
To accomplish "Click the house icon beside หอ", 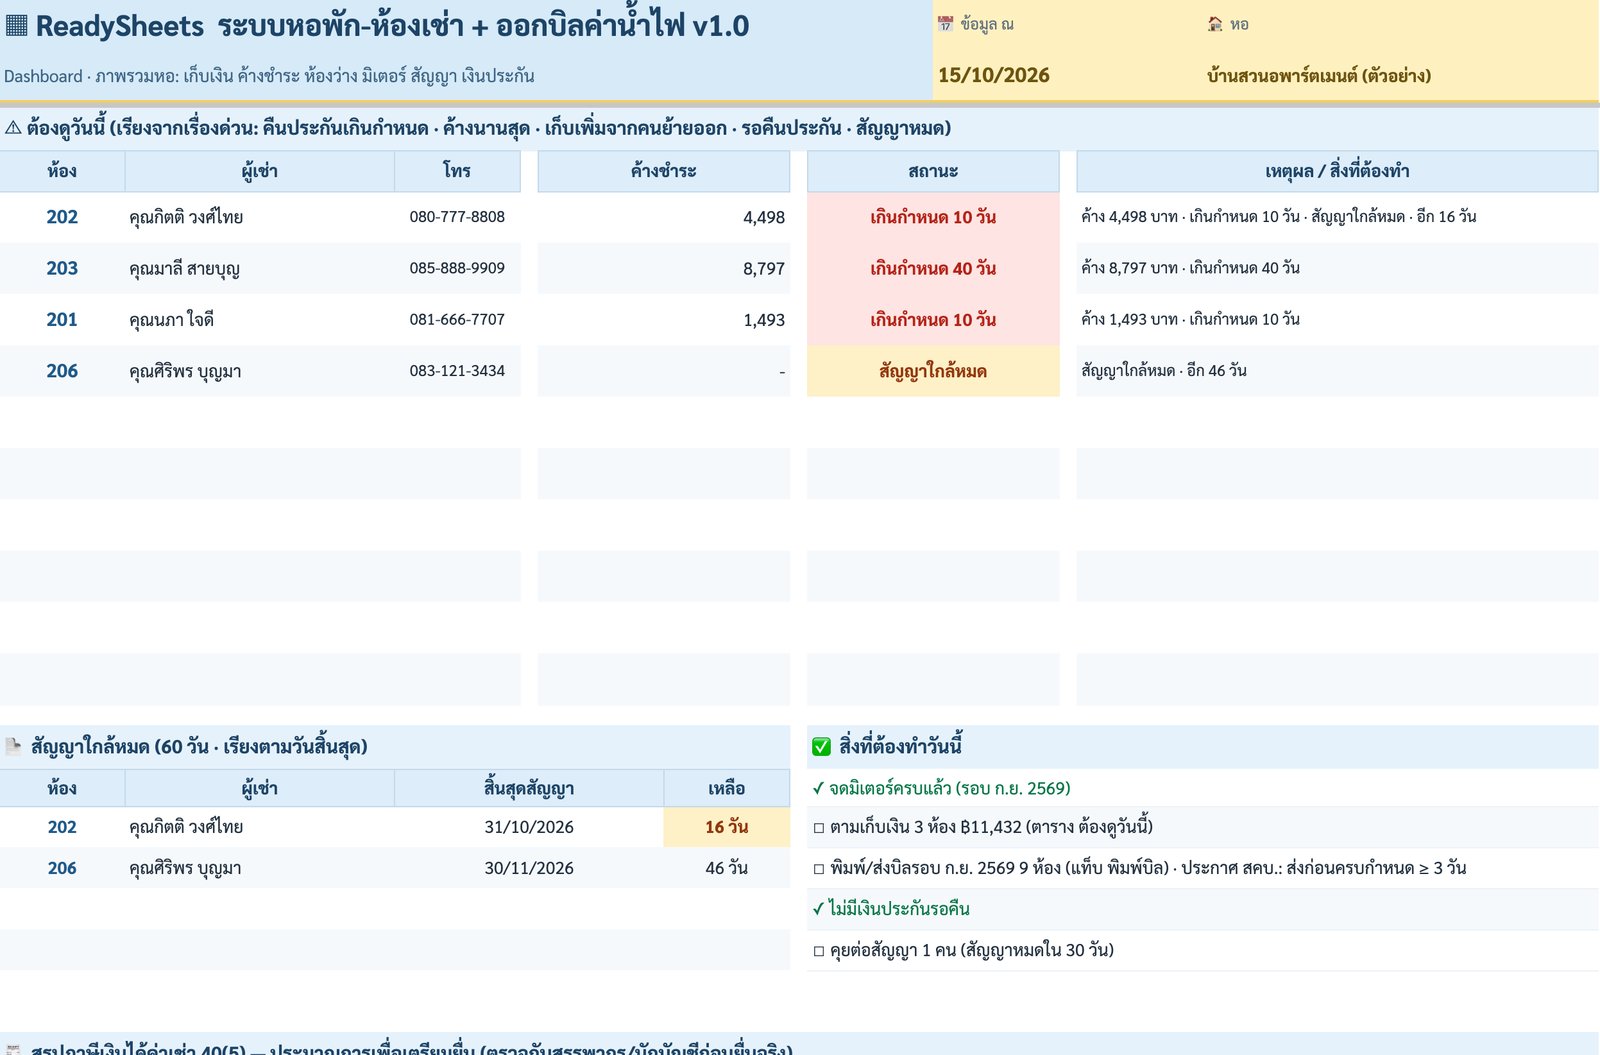I will [1215, 24].
